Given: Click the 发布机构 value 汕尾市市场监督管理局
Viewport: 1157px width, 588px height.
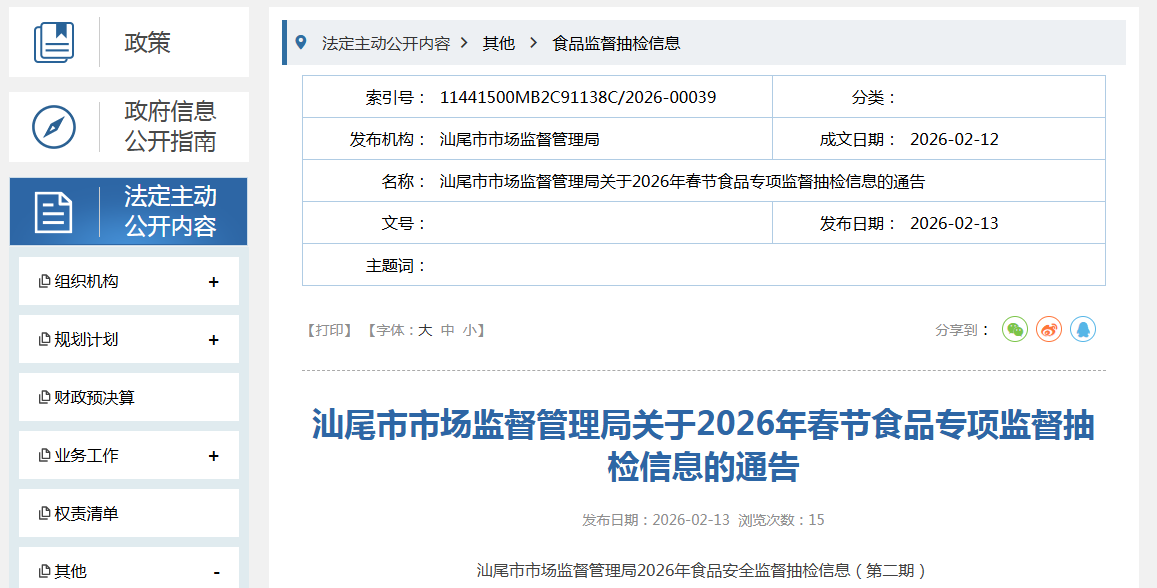Looking at the screenshot, I should pyautogui.click(x=519, y=139).
